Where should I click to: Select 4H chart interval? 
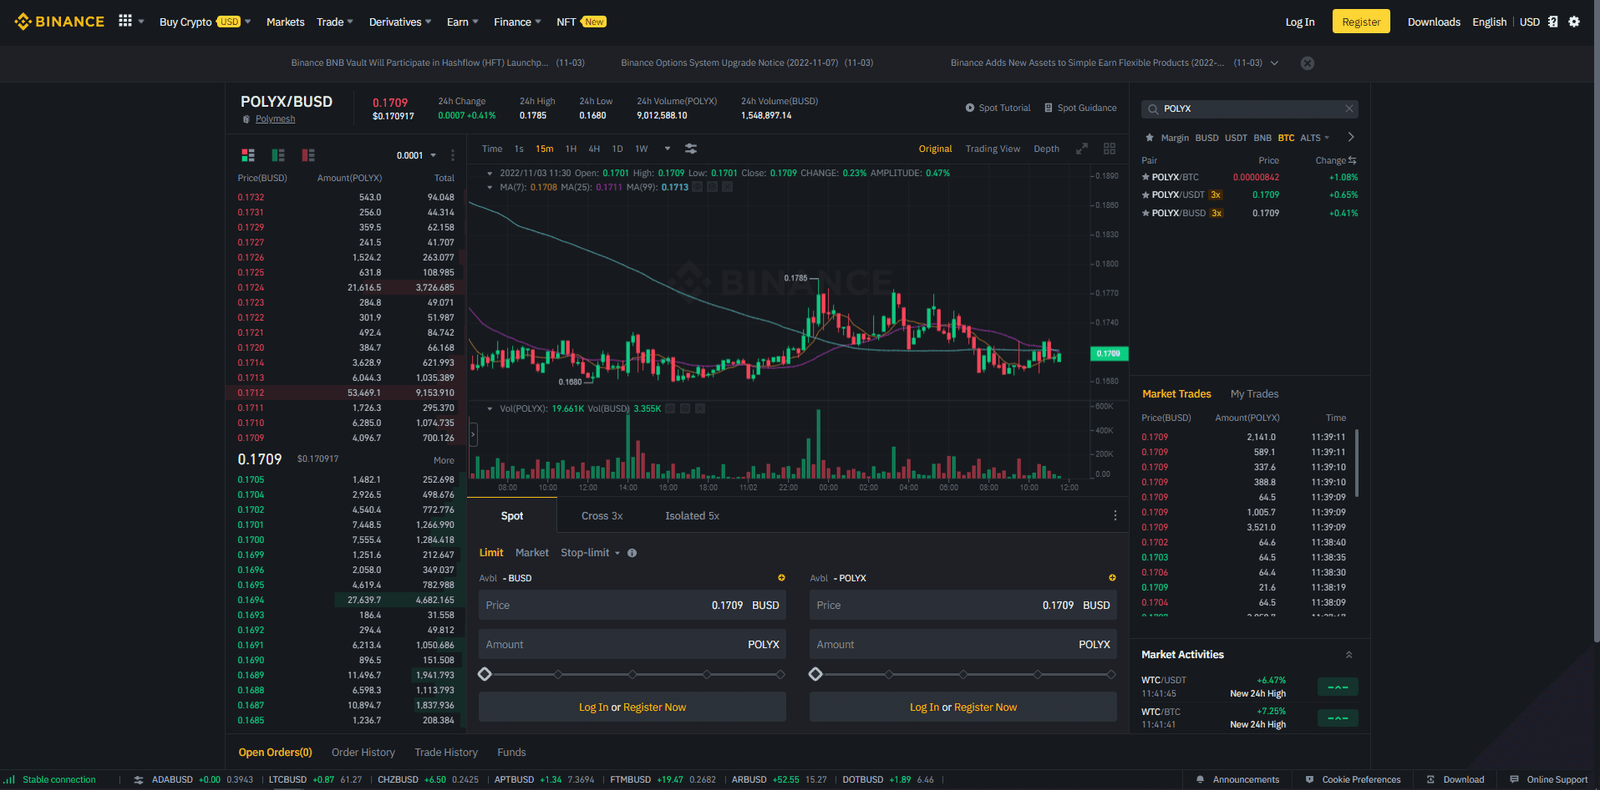tap(594, 149)
